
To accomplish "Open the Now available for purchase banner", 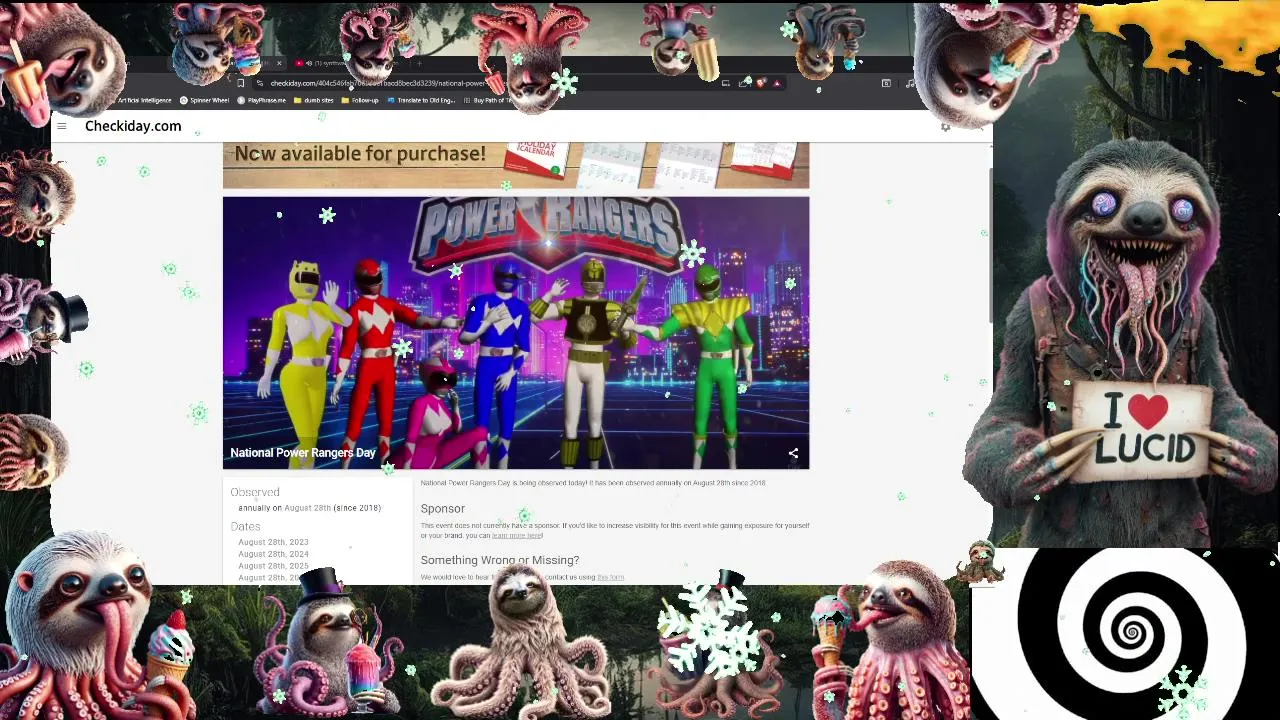I will (x=516, y=165).
